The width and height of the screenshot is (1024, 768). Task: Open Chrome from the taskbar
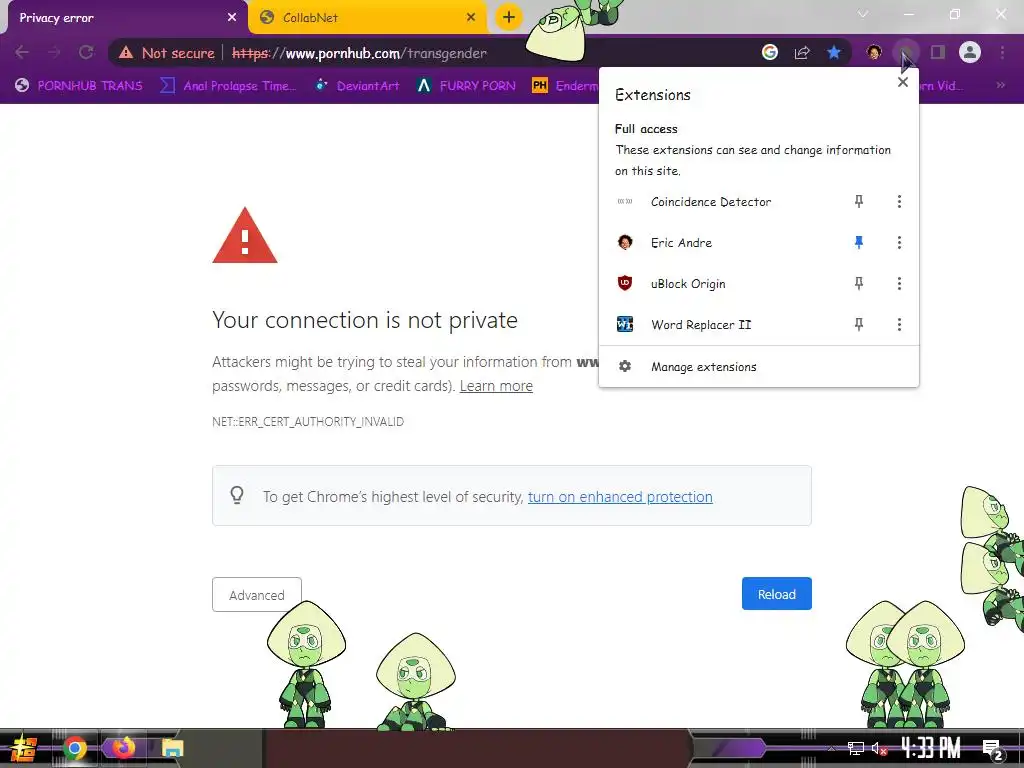tap(74, 748)
